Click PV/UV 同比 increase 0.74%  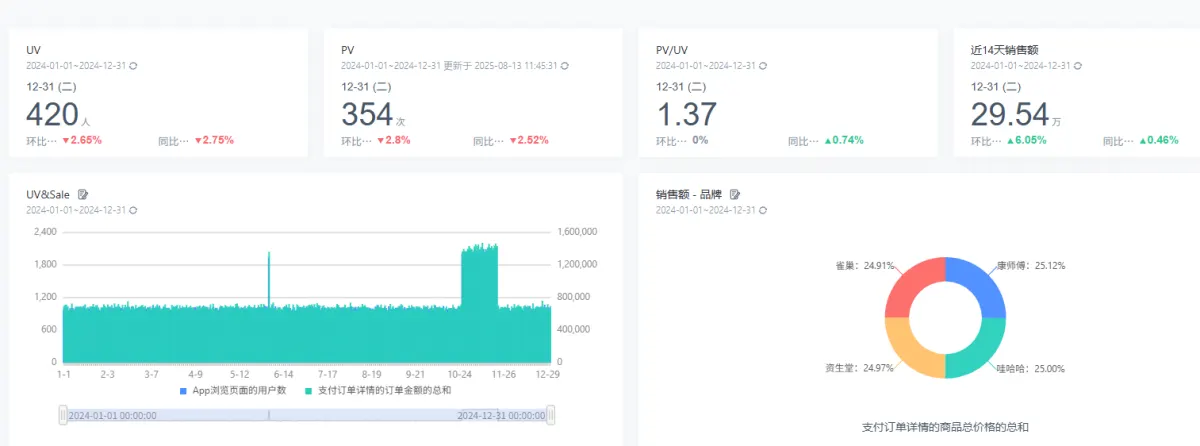coord(843,140)
